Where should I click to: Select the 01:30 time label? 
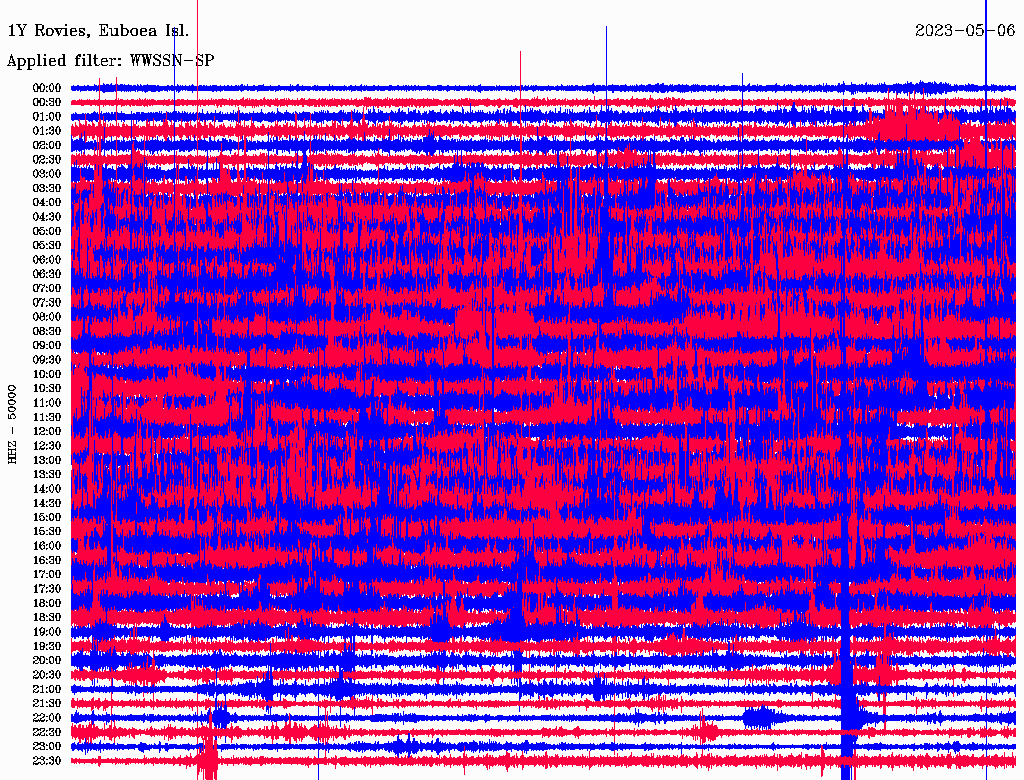47,131
